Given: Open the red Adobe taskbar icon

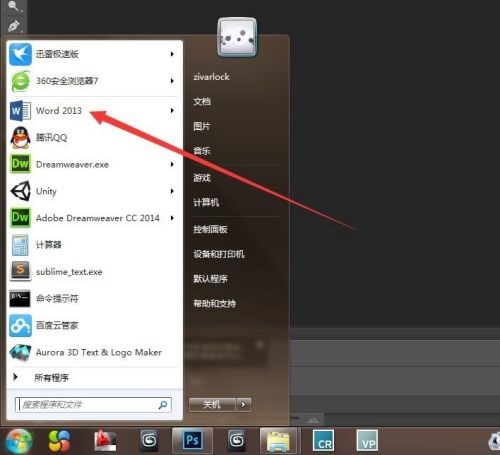Looking at the screenshot, I should point(105,441).
